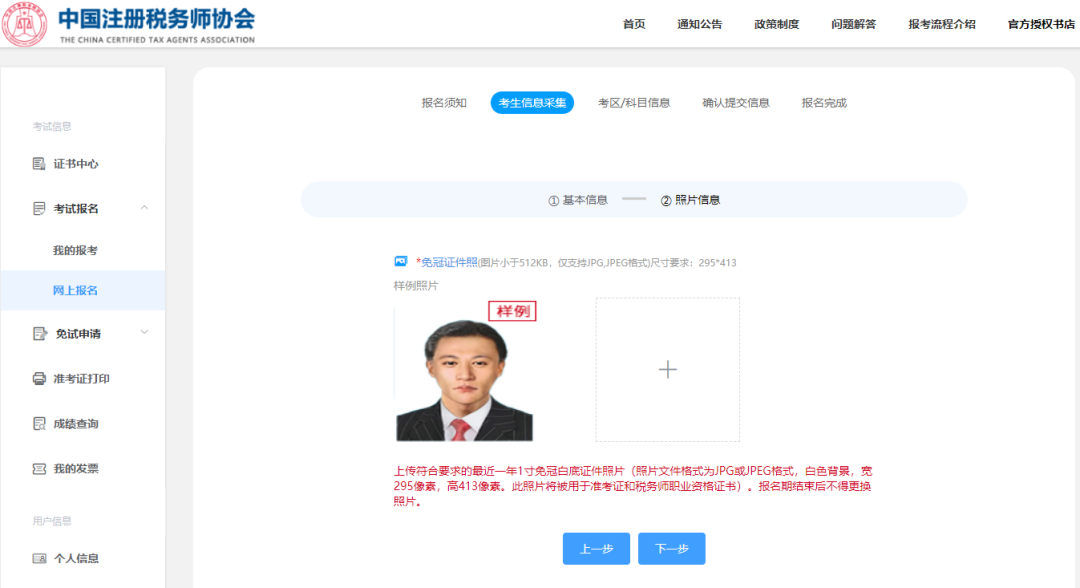Click the 个人信息 ID card icon
This screenshot has width=1080, height=588.
click(x=39, y=558)
